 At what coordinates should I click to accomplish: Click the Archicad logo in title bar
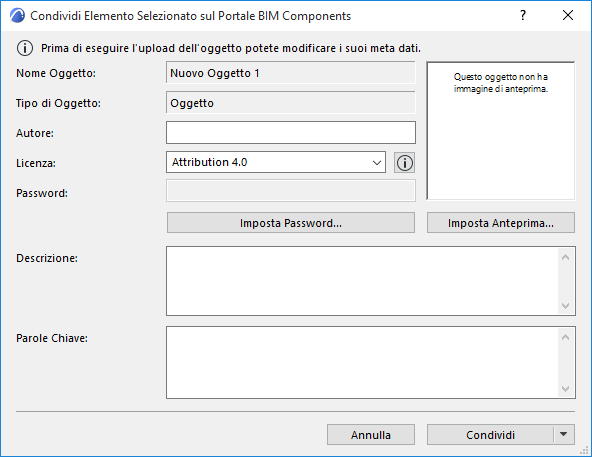(x=17, y=16)
